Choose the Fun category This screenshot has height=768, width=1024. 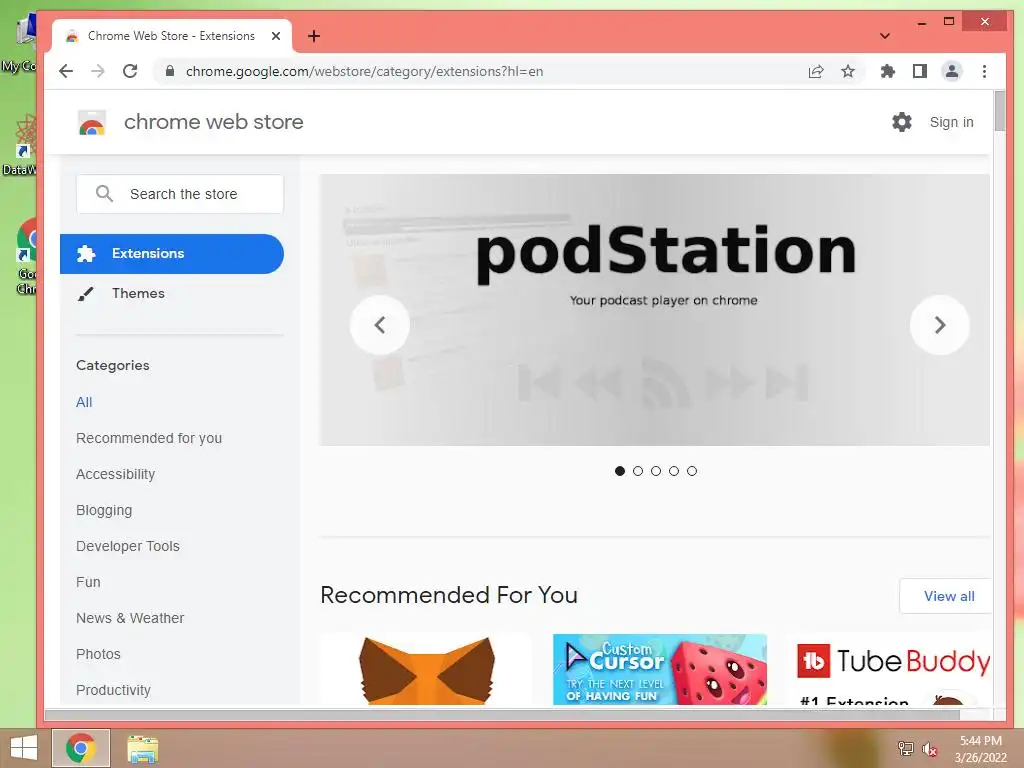tap(88, 582)
